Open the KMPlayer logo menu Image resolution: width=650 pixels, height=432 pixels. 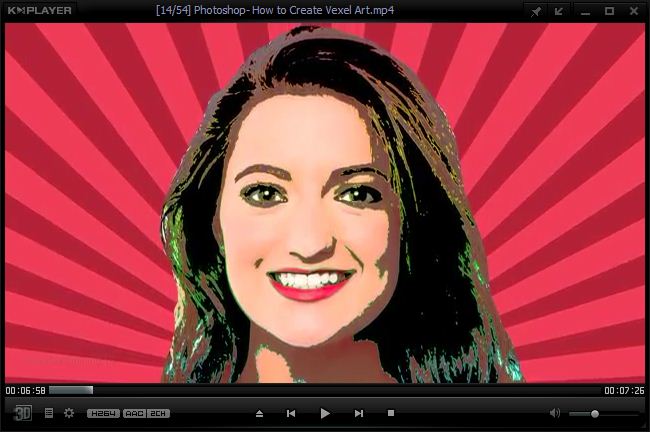point(40,11)
